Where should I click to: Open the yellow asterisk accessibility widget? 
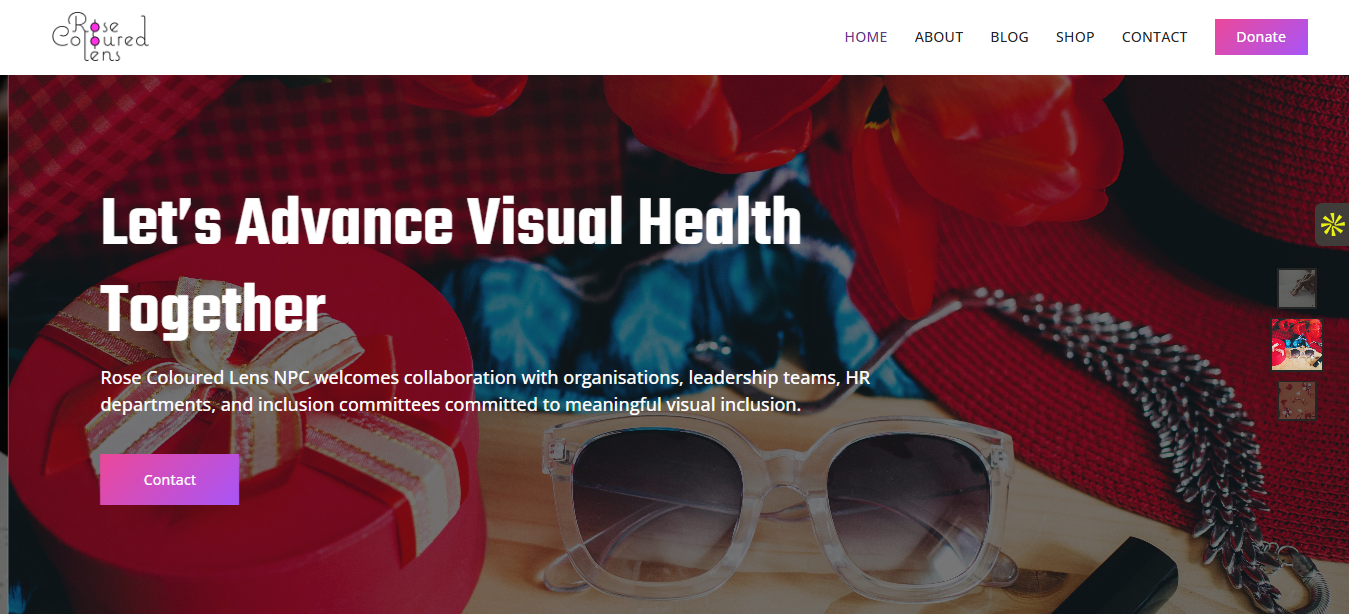[x=1332, y=224]
